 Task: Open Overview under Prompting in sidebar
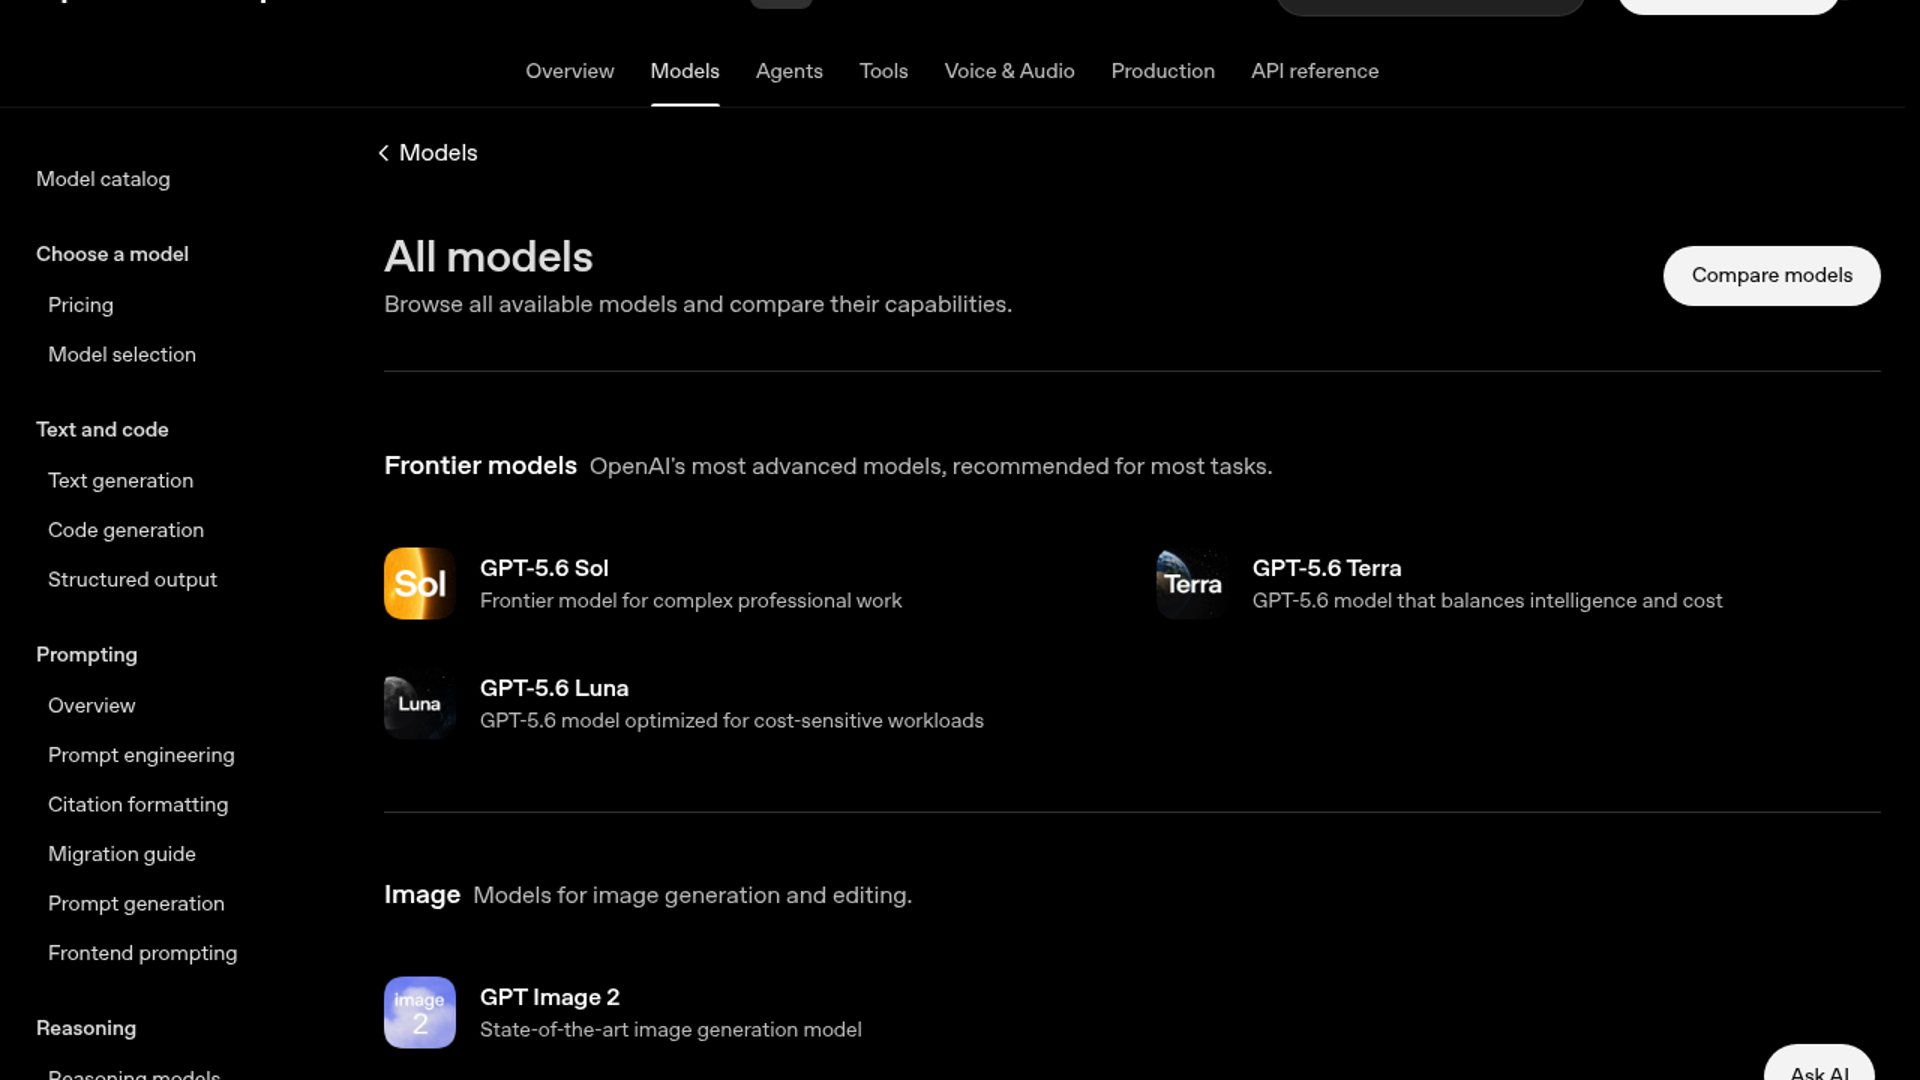[92, 705]
